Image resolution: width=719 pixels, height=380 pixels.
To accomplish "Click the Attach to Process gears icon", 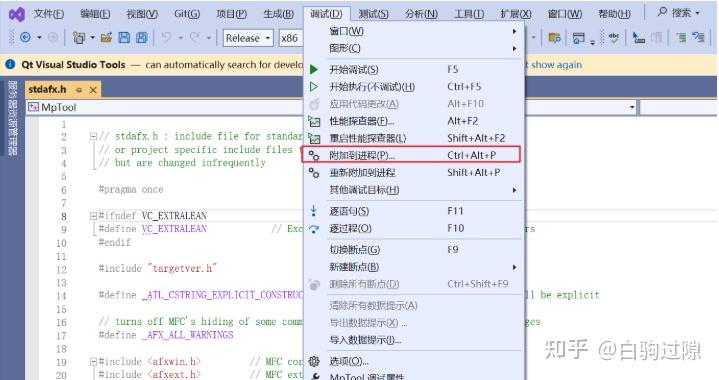I will pyautogui.click(x=314, y=155).
